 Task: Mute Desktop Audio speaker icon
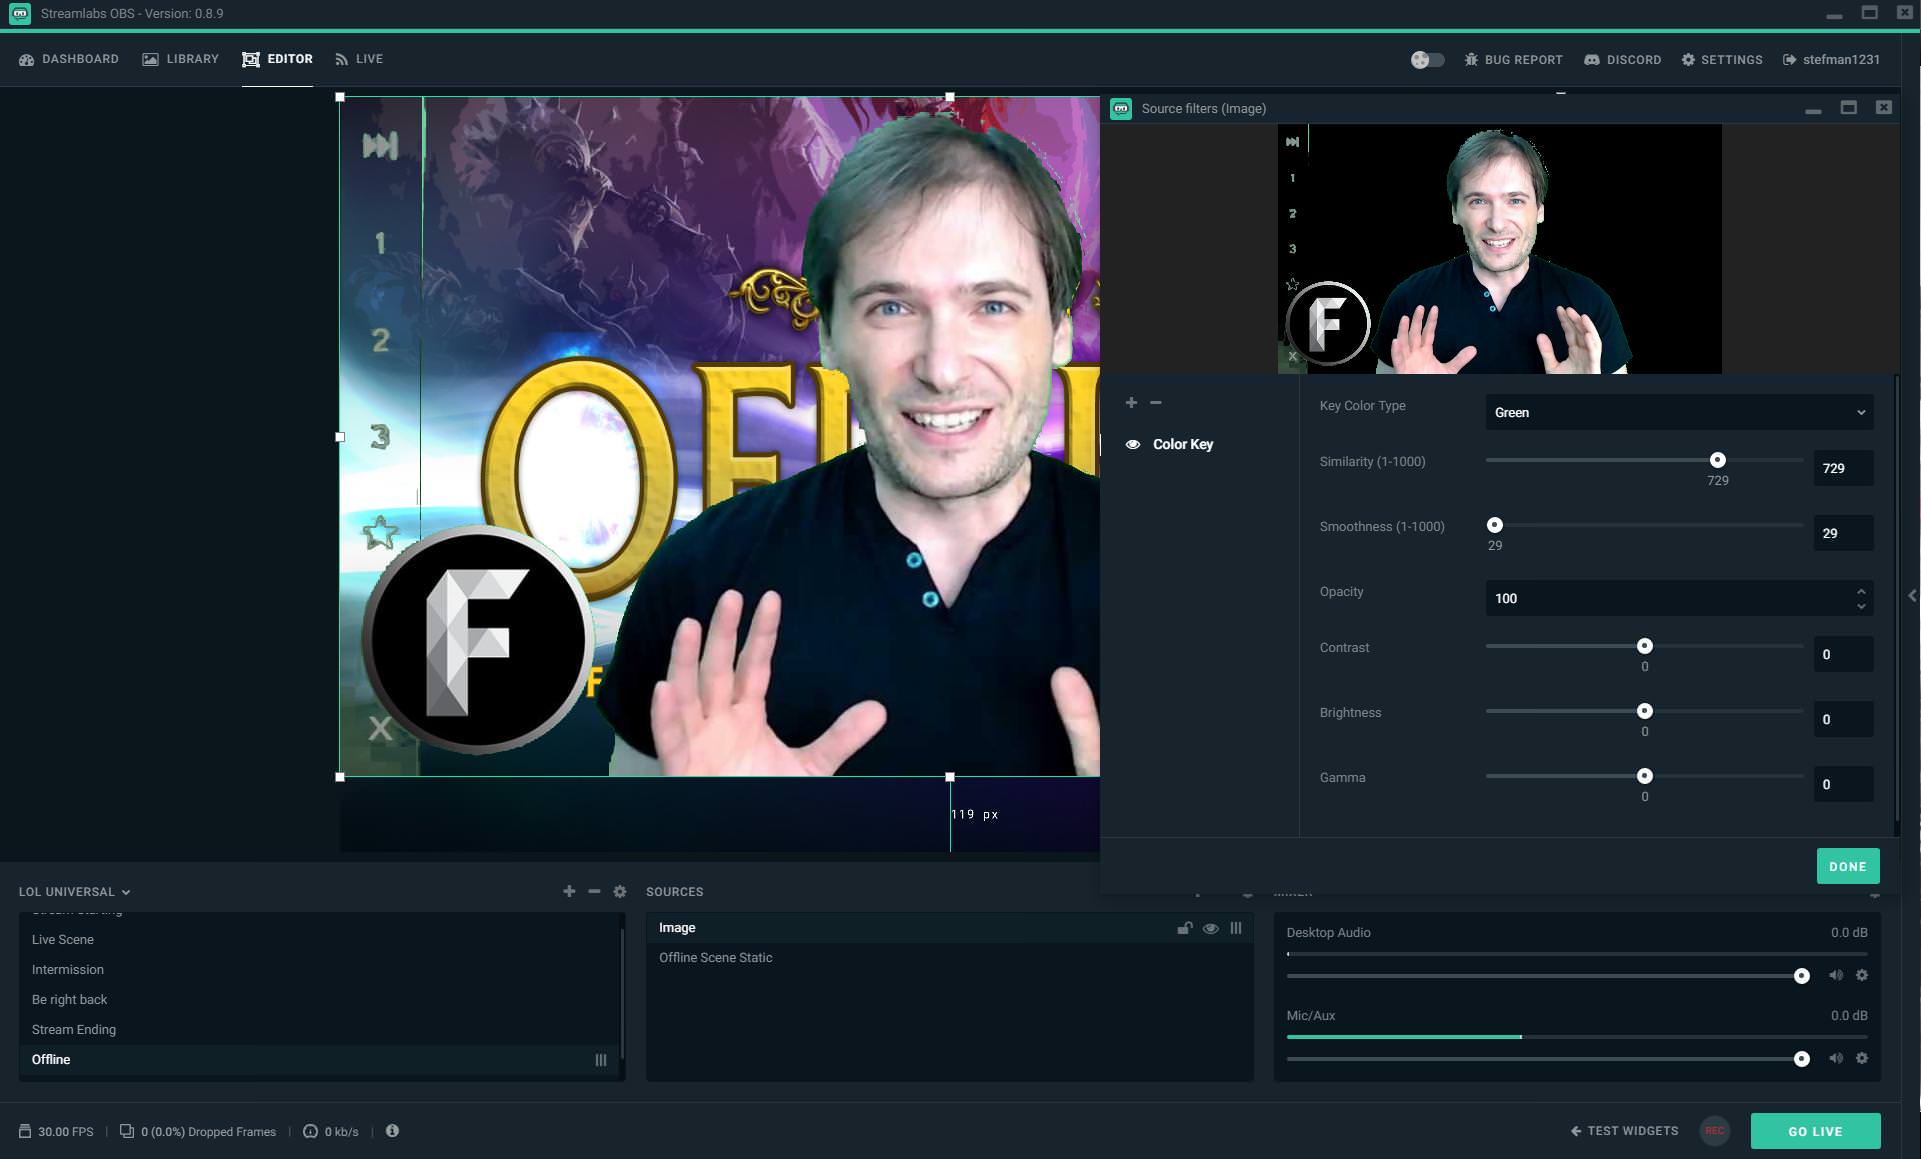pyautogui.click(x=1836, y=975)
